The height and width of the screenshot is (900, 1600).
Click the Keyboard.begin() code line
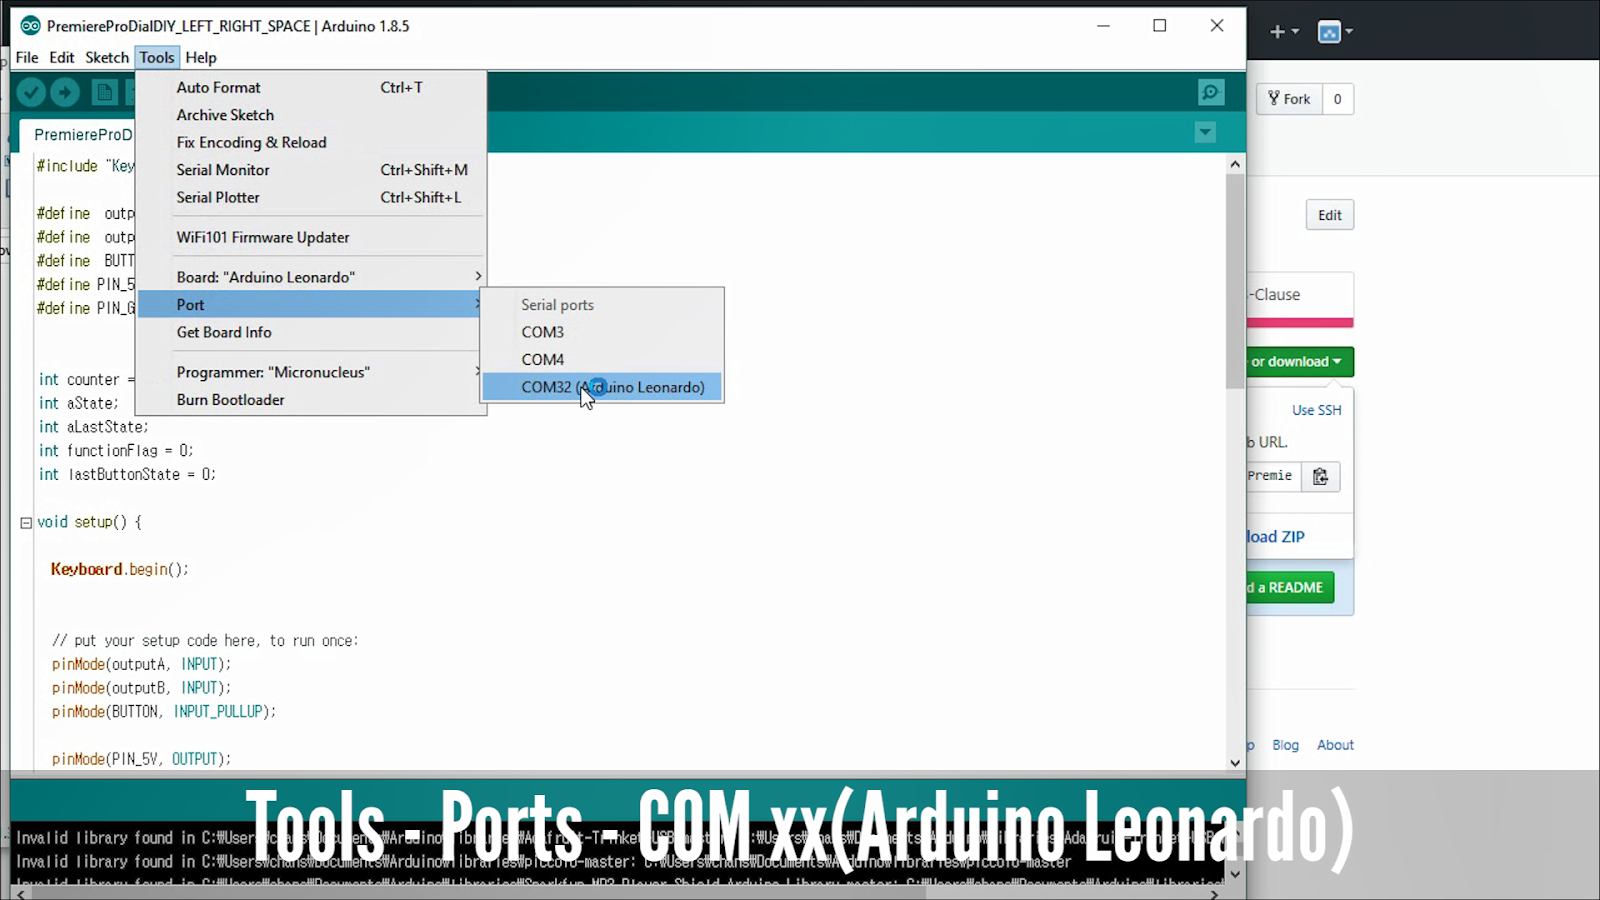pyautogui.click(x=120, y=570)
